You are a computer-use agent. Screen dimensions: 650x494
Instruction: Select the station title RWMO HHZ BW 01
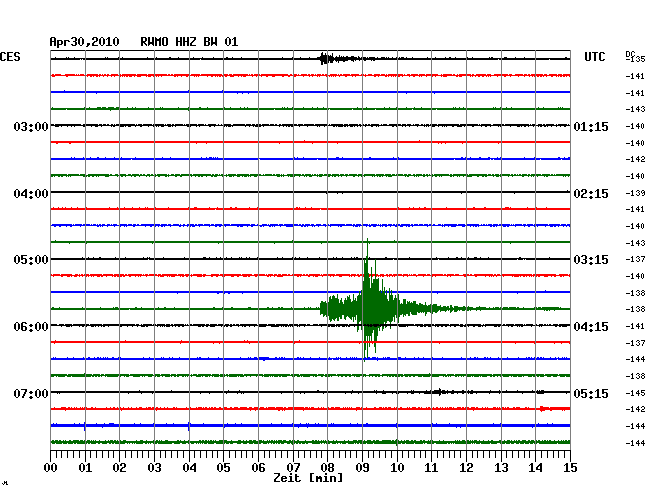click(189, 42)
